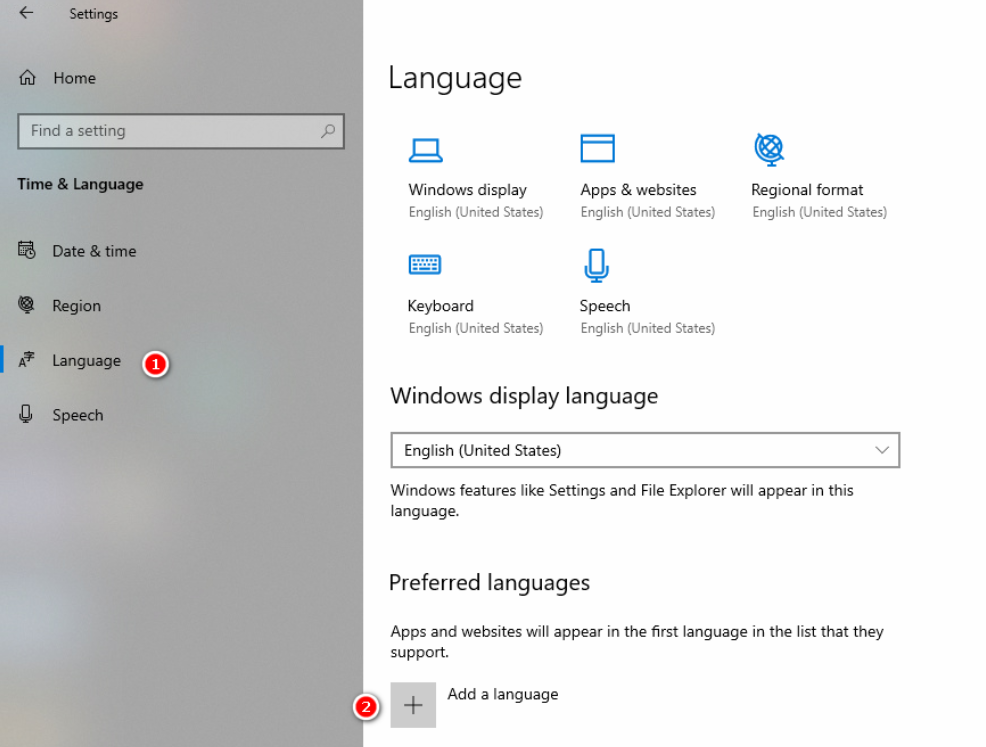Click the Find a setting search box
The image size is (986, 747).
[x=181, y=131]
